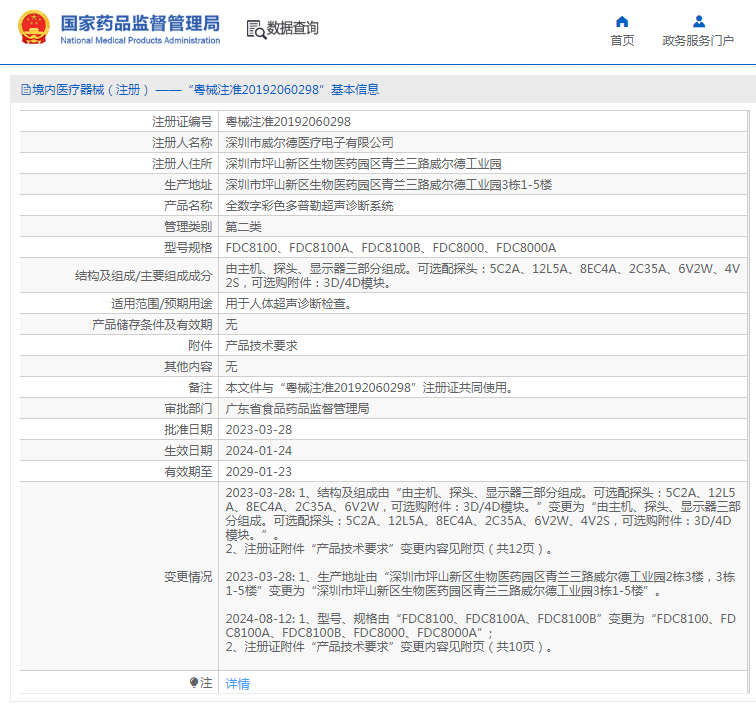Click the national emblem logo

point(34,27)
